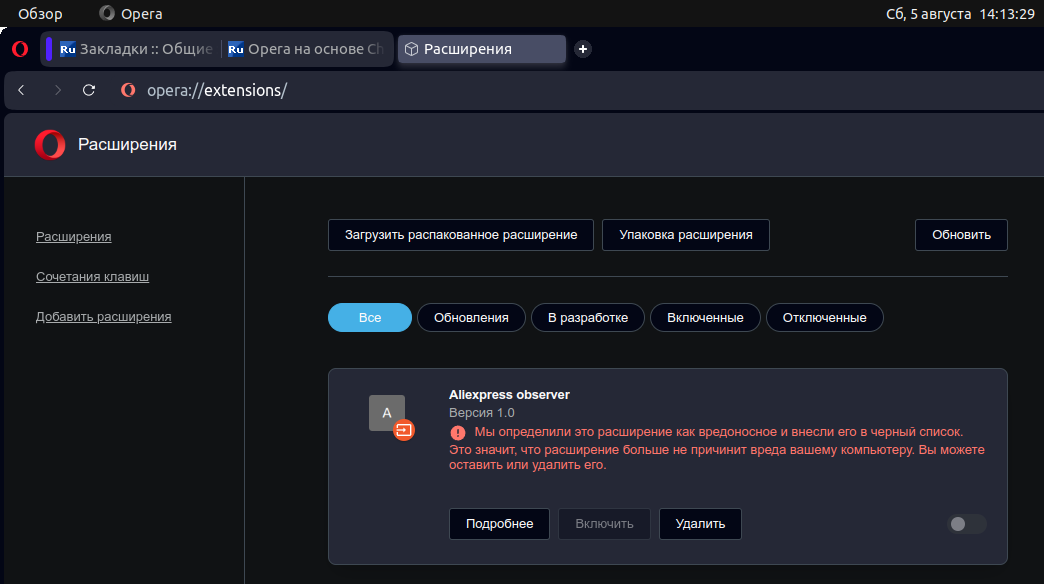
Task: Enable the Aliexpress observer toggle switch
Action: coord(966,524)
